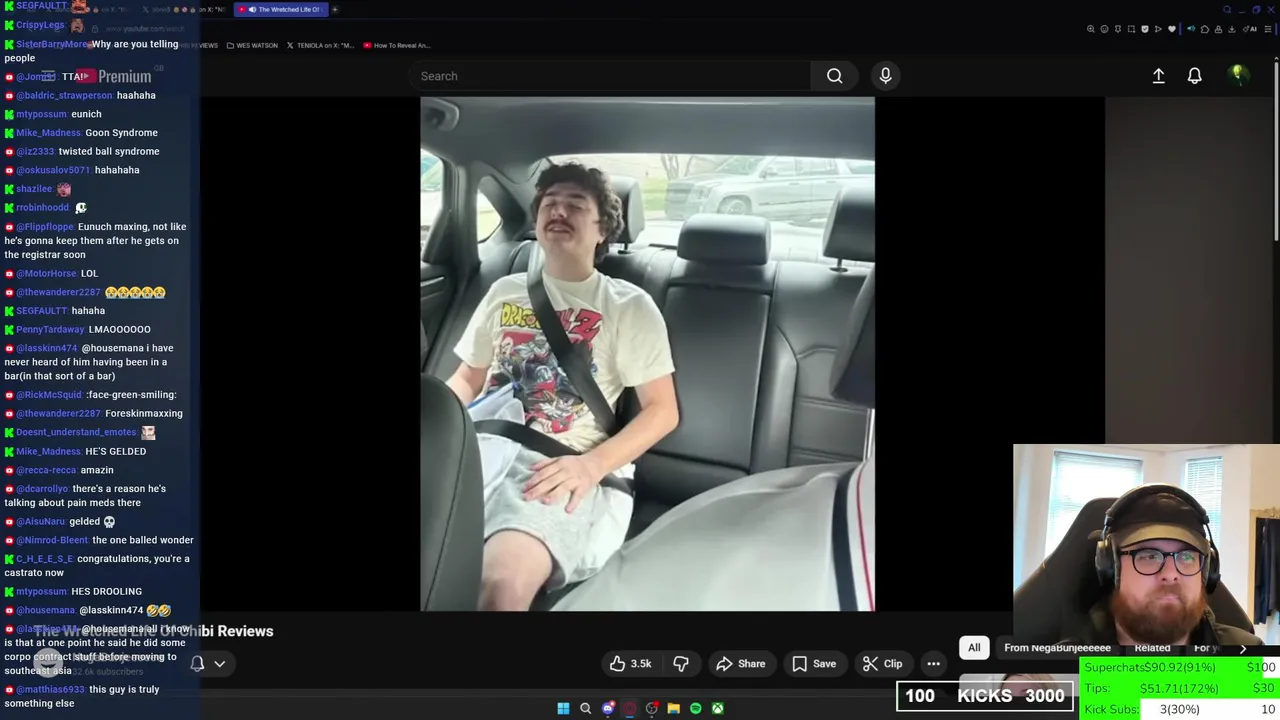Click the browser profile person icon
The width and height of the screenshot is (1280, 720).
click(1218, 29)
